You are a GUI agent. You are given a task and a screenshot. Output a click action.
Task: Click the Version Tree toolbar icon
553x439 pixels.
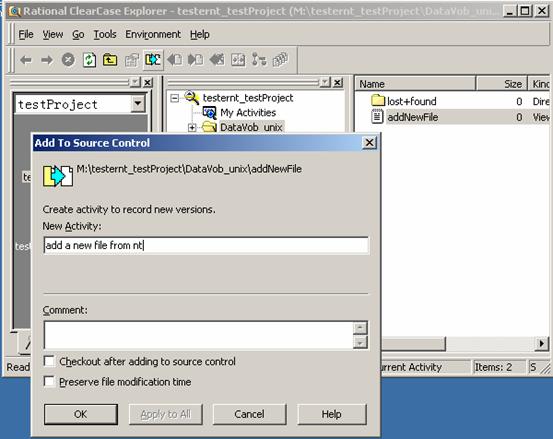click(259, 60)
